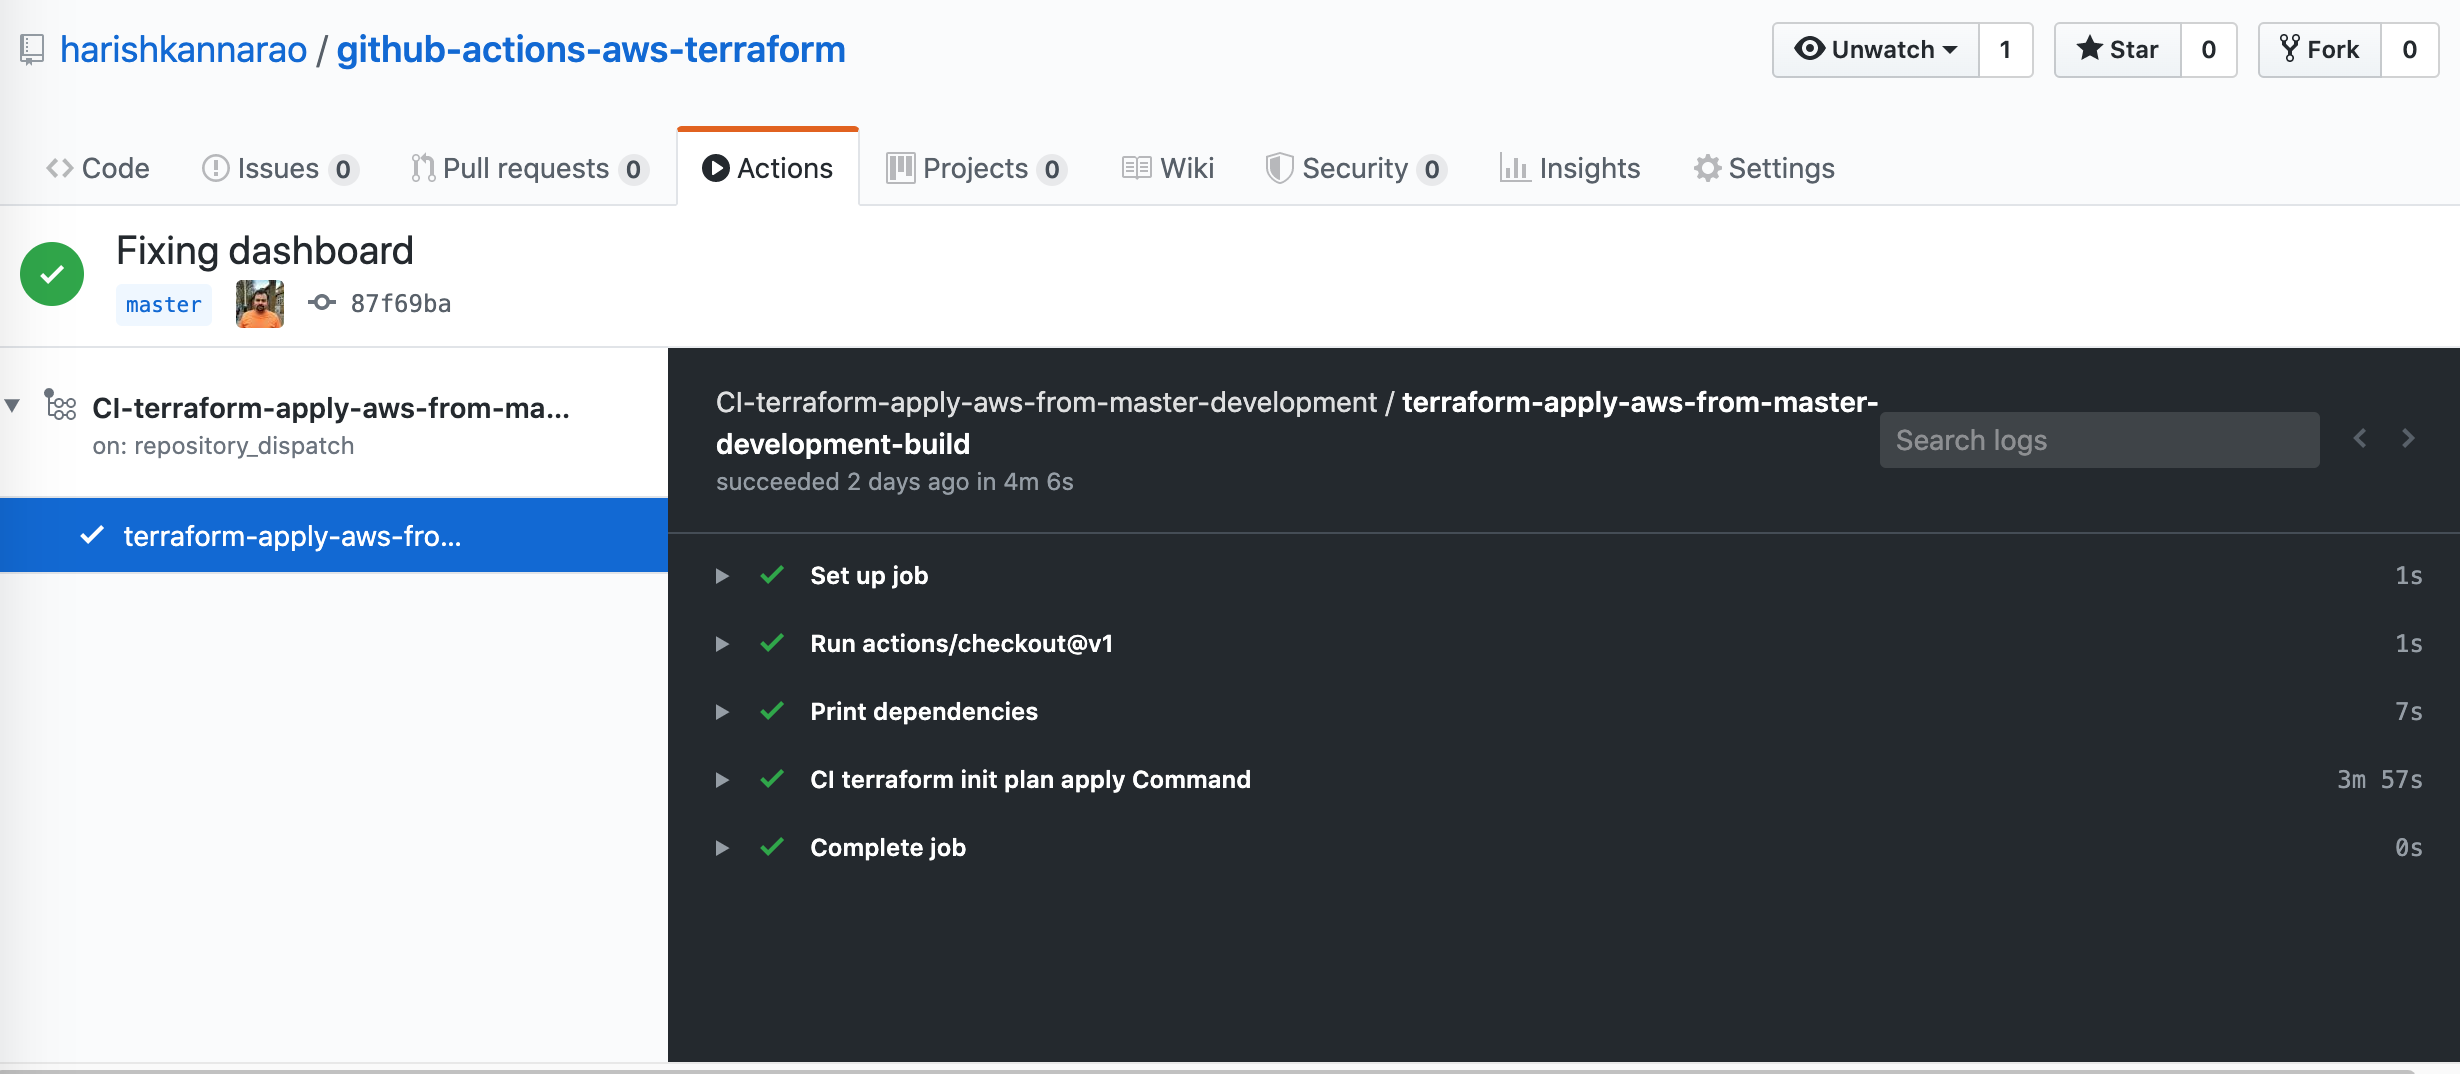Click 'succeeded 2 days ago in 4m 6s'
The width and height of the screenshot is (2460, 1074).
pos(895,481)
